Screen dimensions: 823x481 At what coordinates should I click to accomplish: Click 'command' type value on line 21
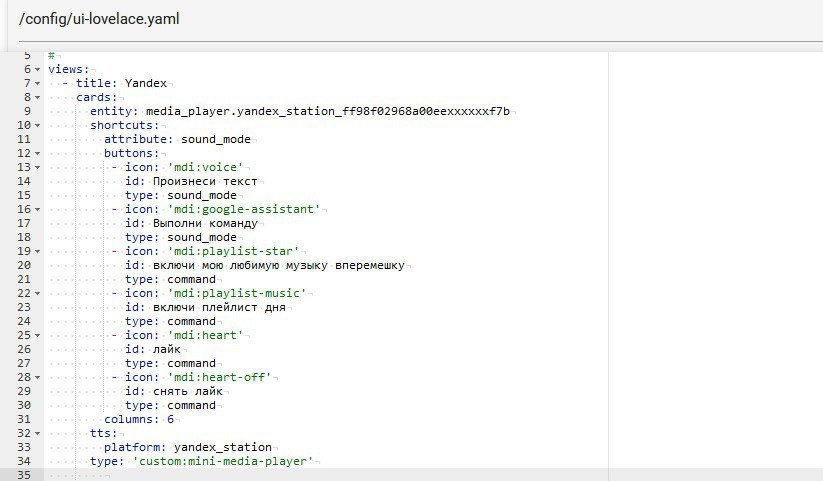click(191, 279)
